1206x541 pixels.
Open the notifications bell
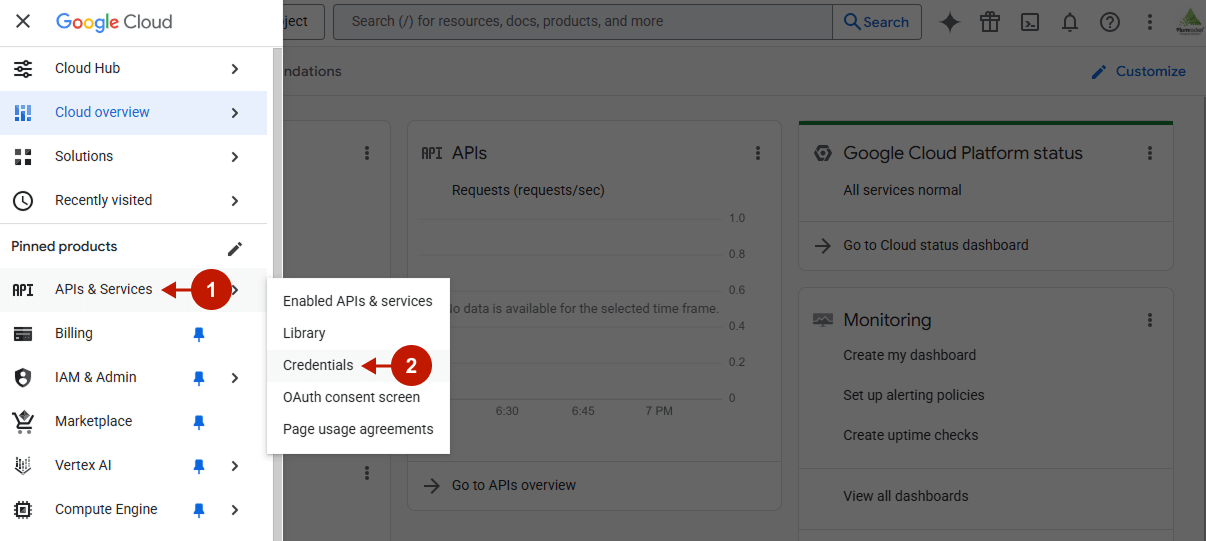[1070, 22]
